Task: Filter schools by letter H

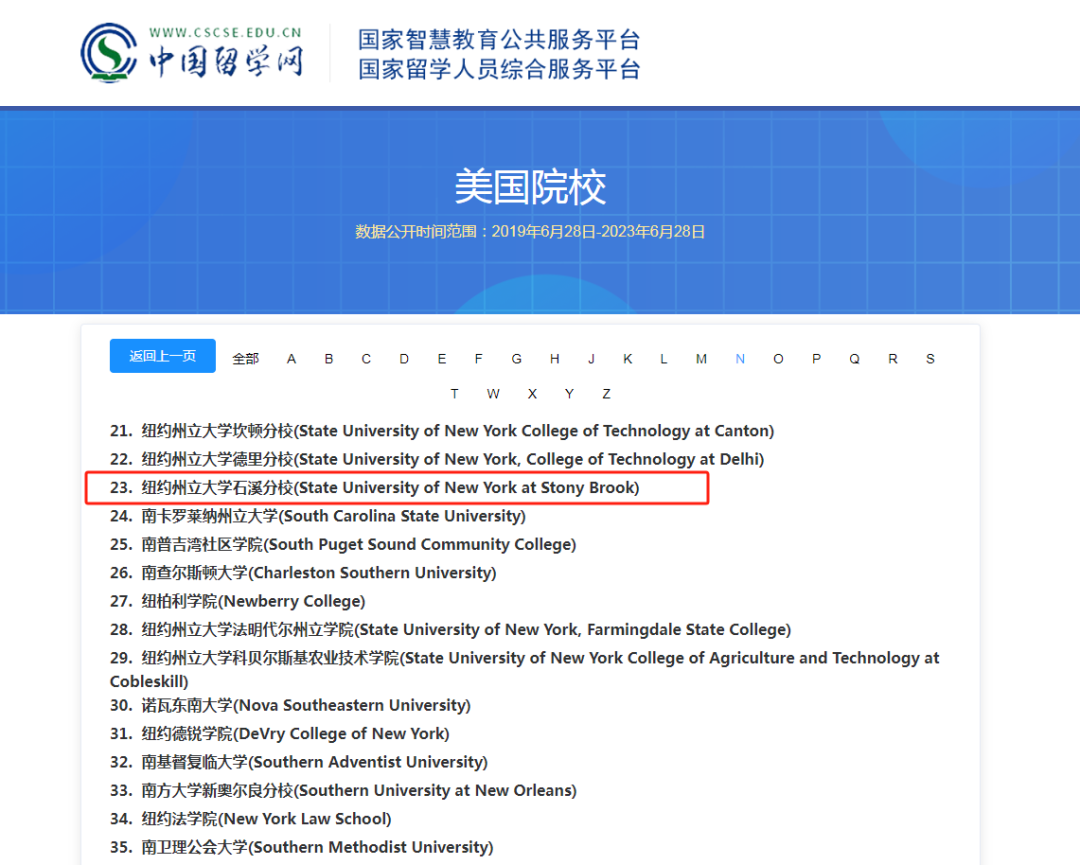Action: [x=554, y=359]
